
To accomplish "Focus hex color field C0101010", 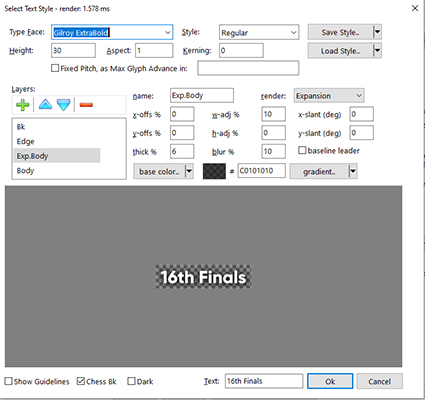I will [x=262, y=171].
